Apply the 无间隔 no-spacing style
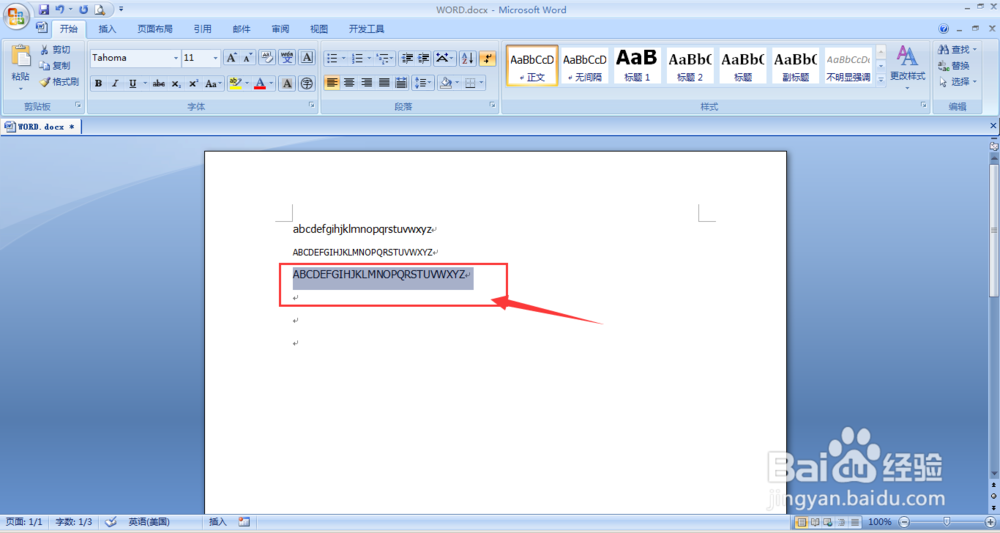Screen dimensions: 1000x533 (585, 65)
